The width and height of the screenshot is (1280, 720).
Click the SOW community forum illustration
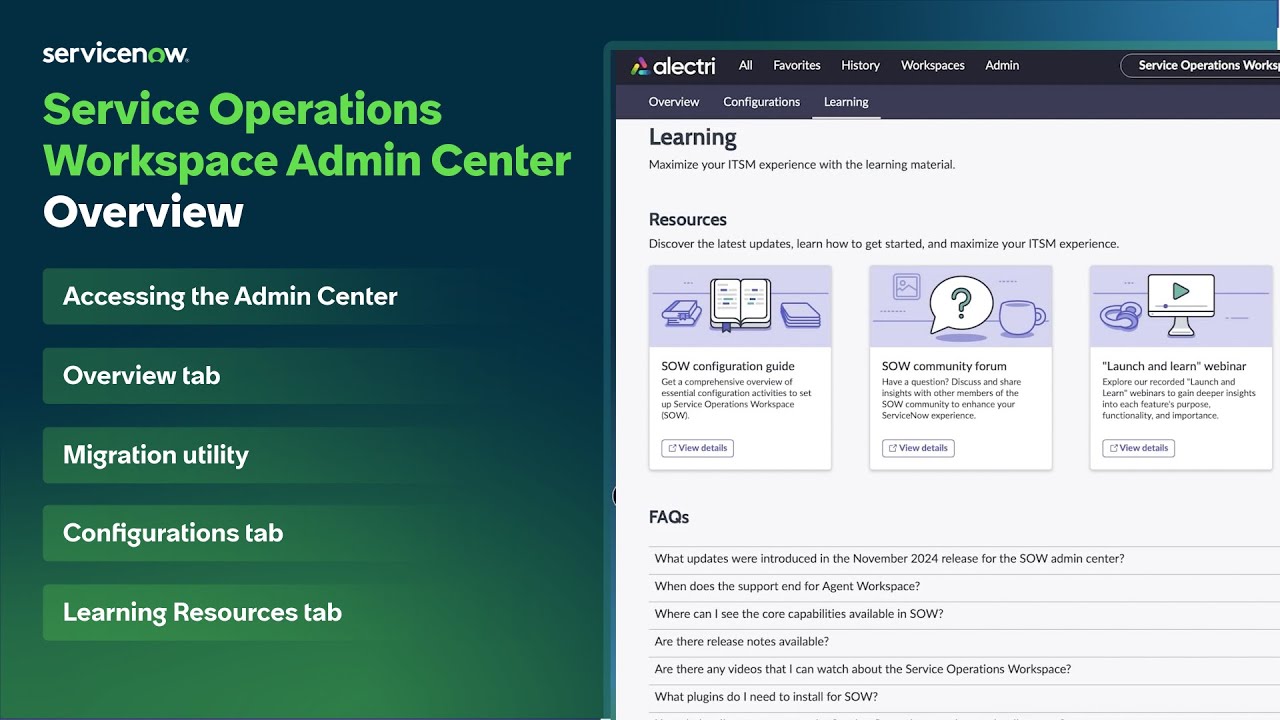[961, 306]
